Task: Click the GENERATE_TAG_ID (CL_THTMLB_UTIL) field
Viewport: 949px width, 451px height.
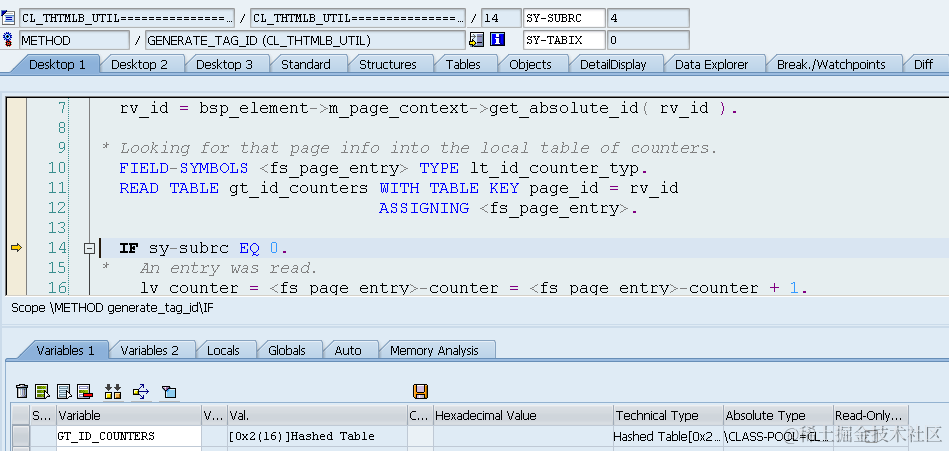Action: click(305, 40)
